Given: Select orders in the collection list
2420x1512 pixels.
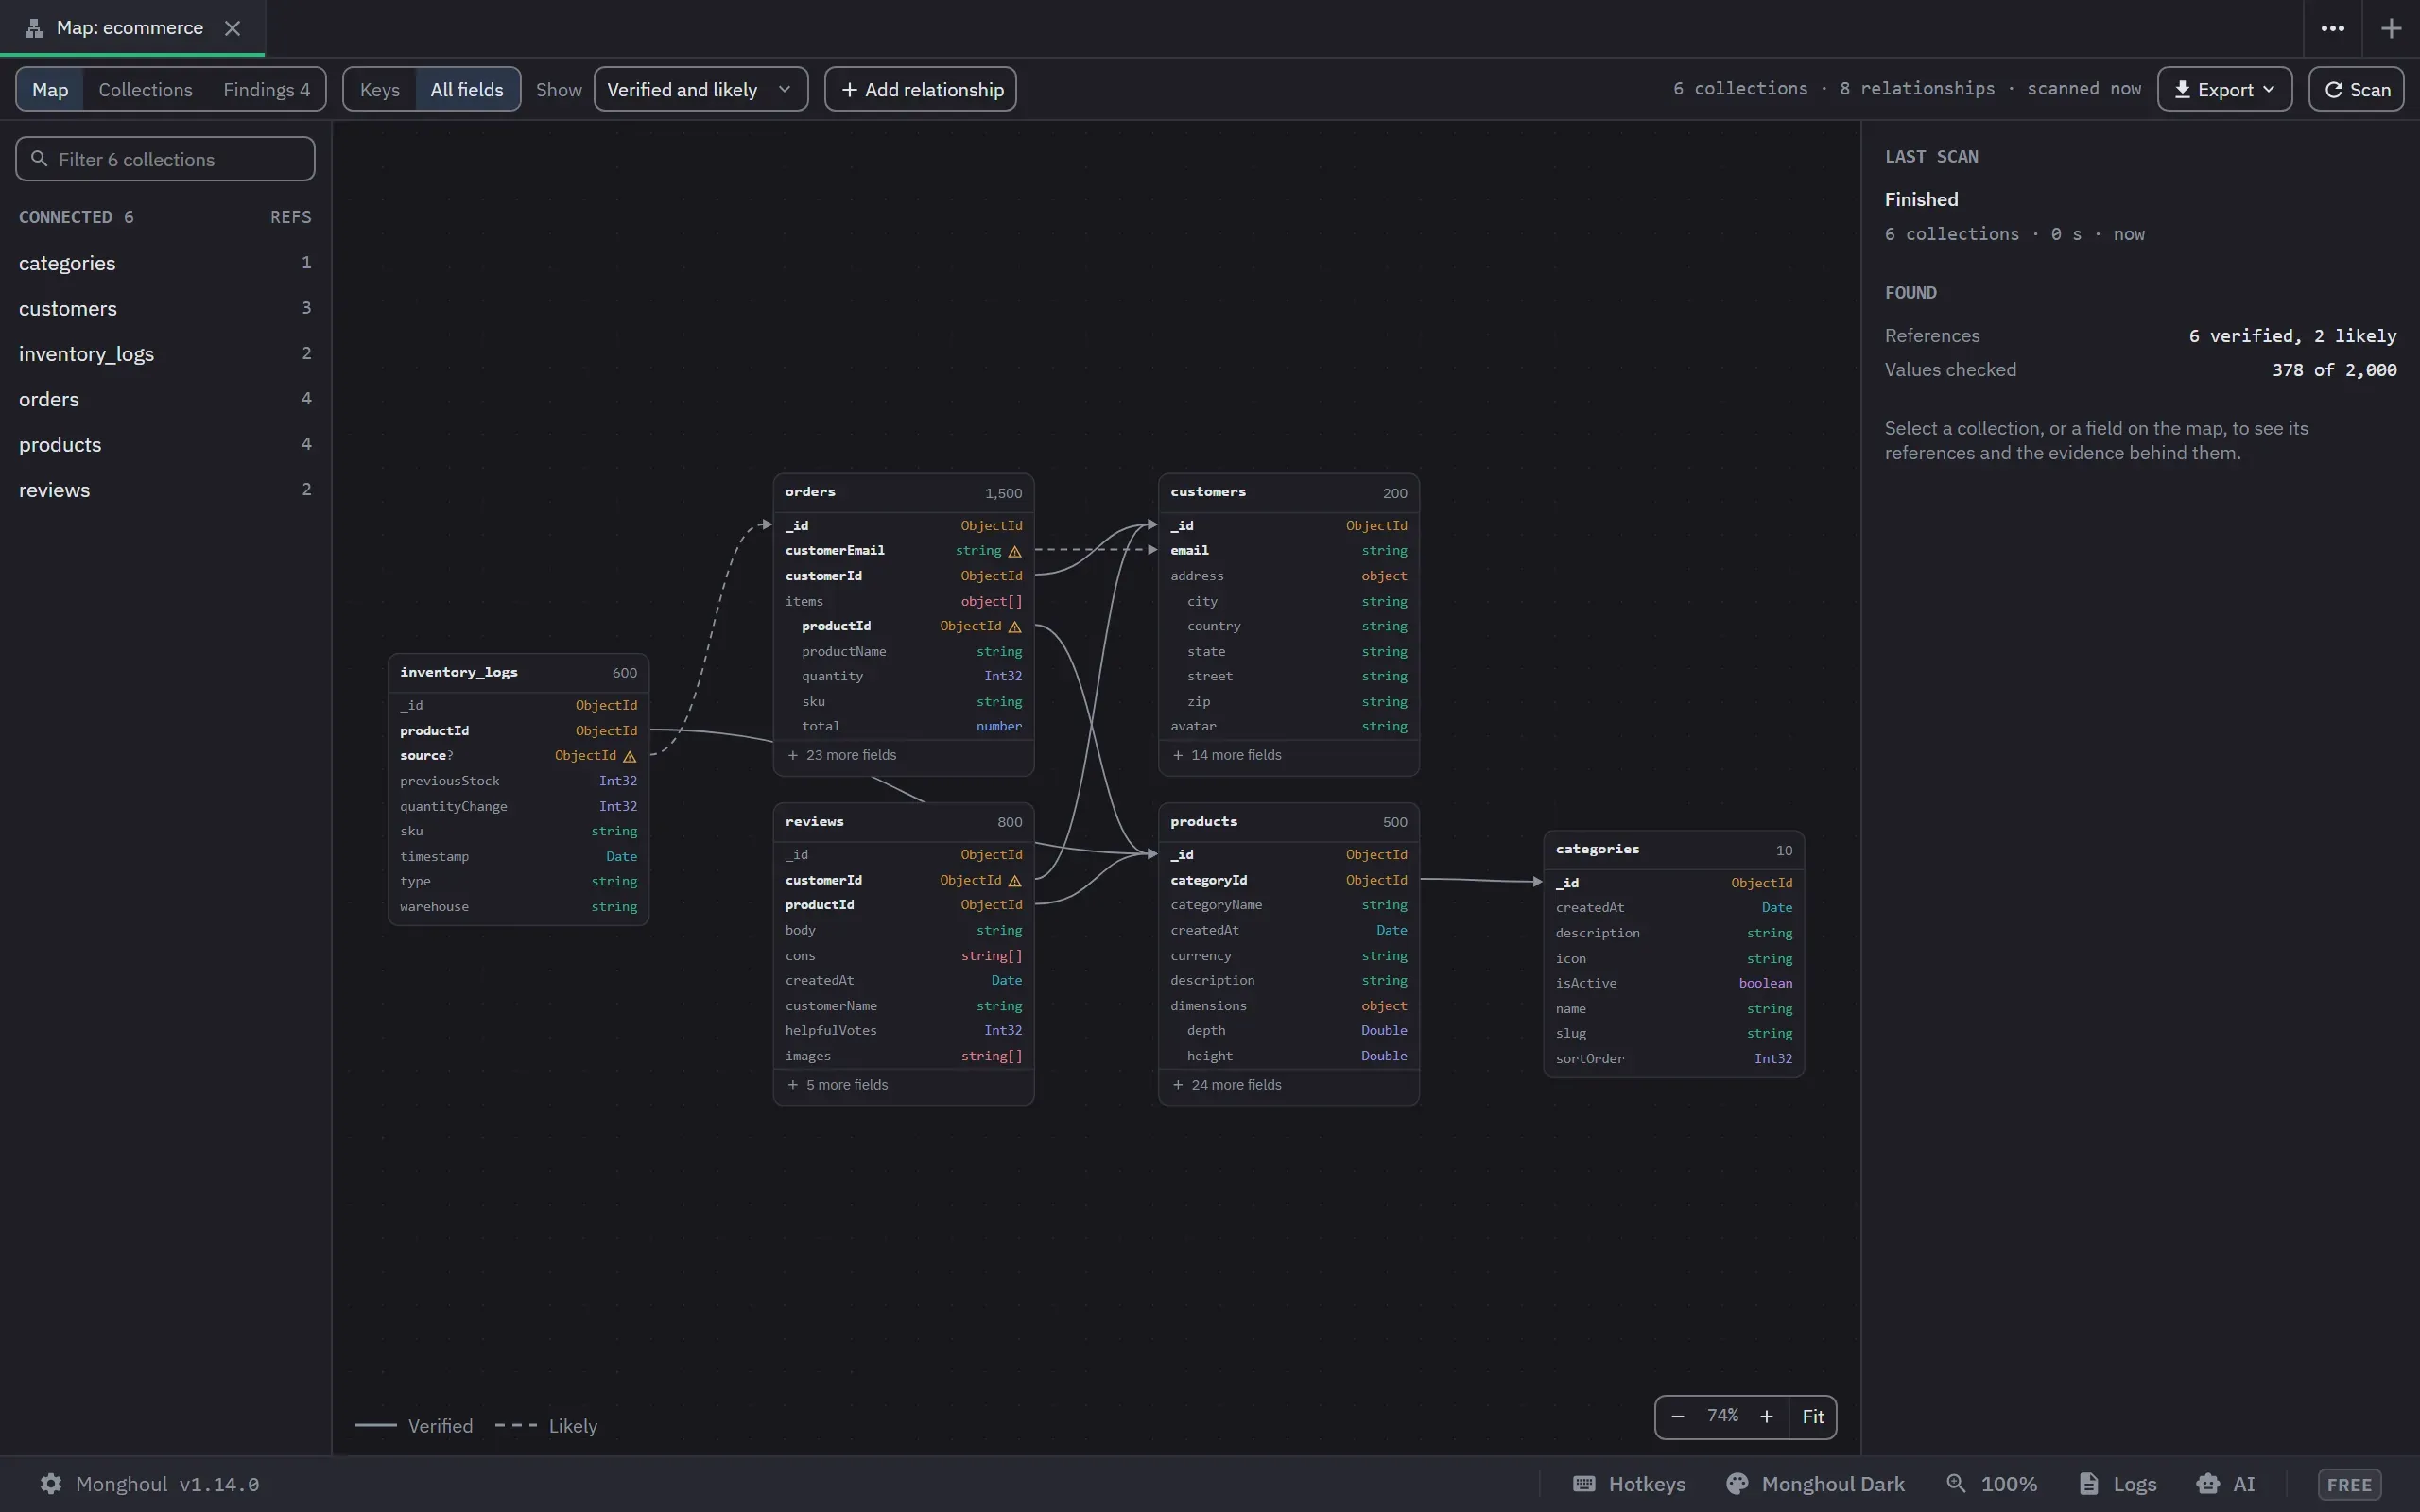Looking at the screenshot, I should point(165,399).
